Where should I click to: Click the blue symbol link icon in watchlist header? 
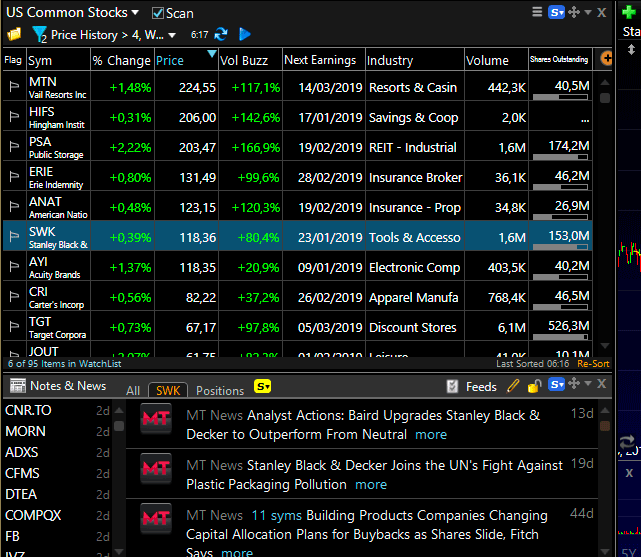[x=556, y=12]
